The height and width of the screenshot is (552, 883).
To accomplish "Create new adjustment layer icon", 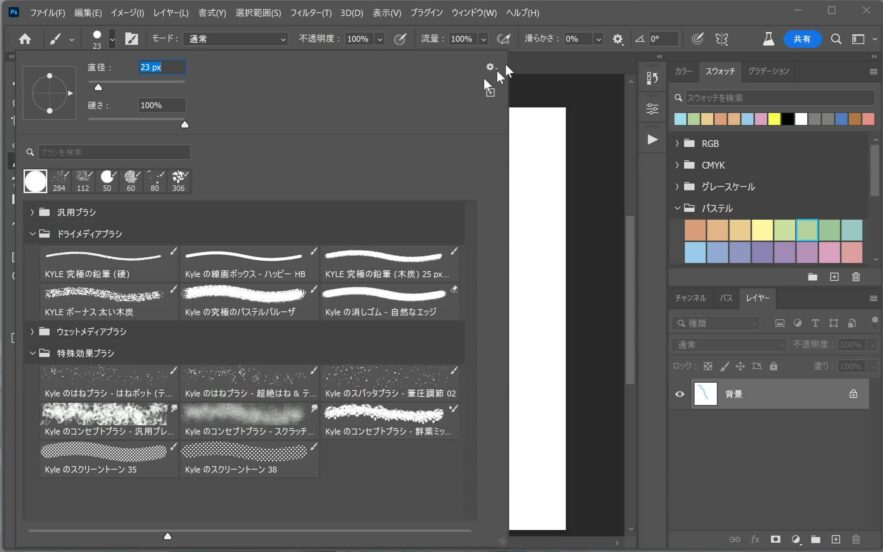I will [x=795, y=539].
